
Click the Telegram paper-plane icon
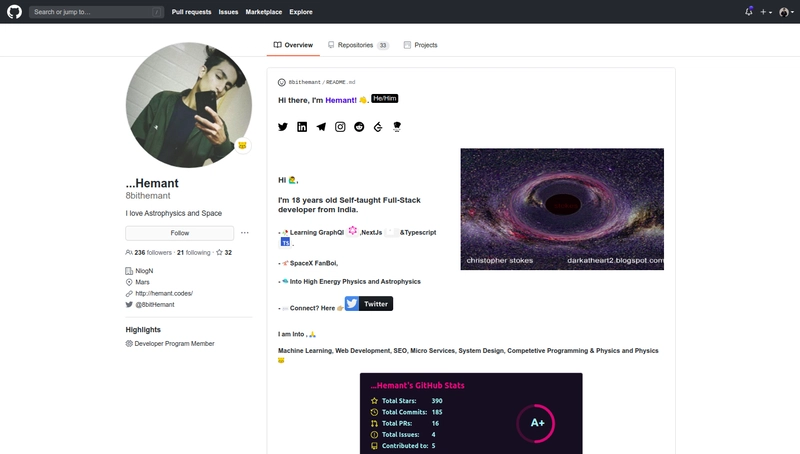[x=321, y=127]
